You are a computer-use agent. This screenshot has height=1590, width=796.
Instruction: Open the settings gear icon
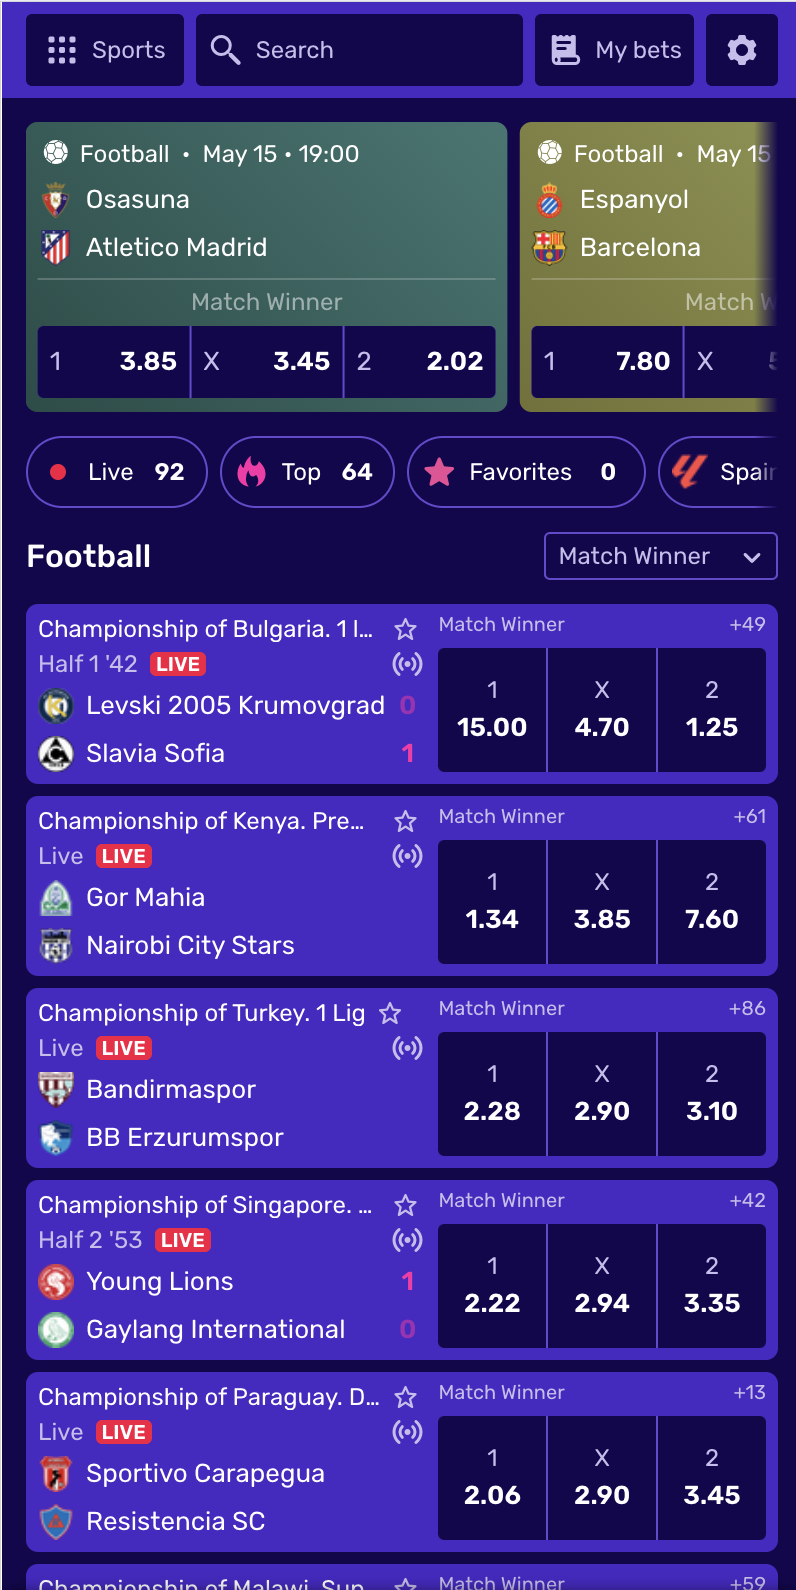click(x=742, y=50)
